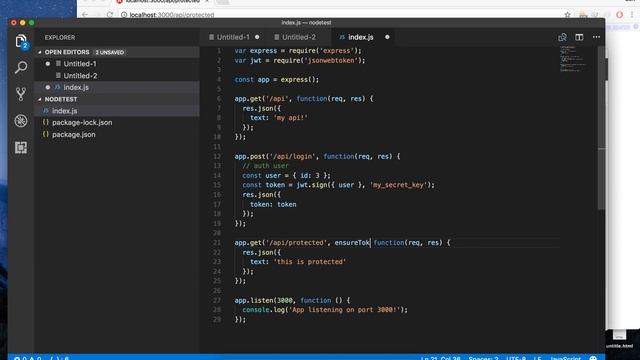Click the code minimap preview
This screenshot has height=360, width=640.
point(573,59)
